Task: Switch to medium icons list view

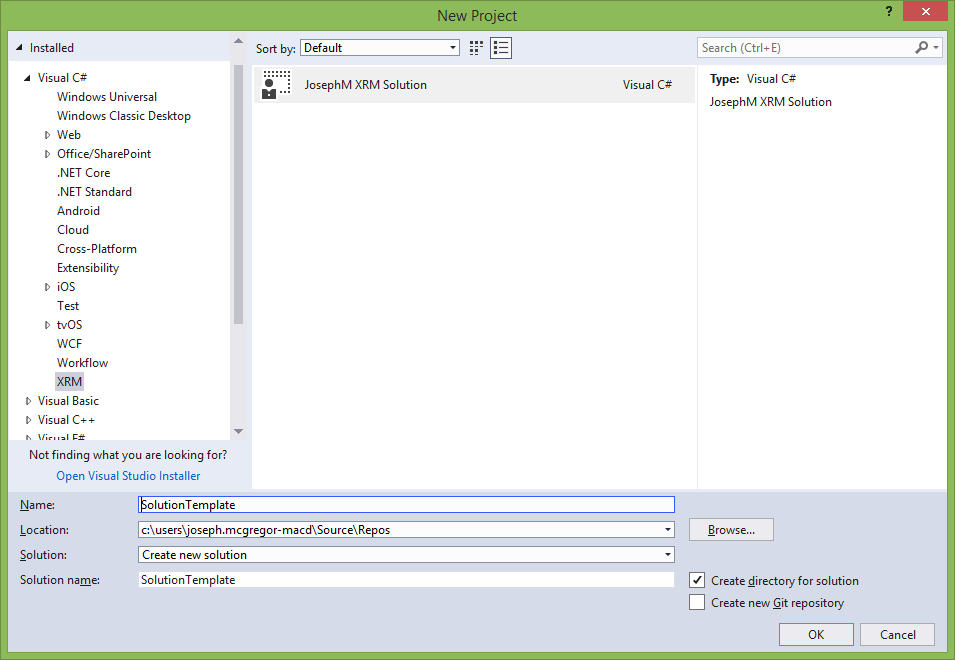Action: [x=501, y=48]
